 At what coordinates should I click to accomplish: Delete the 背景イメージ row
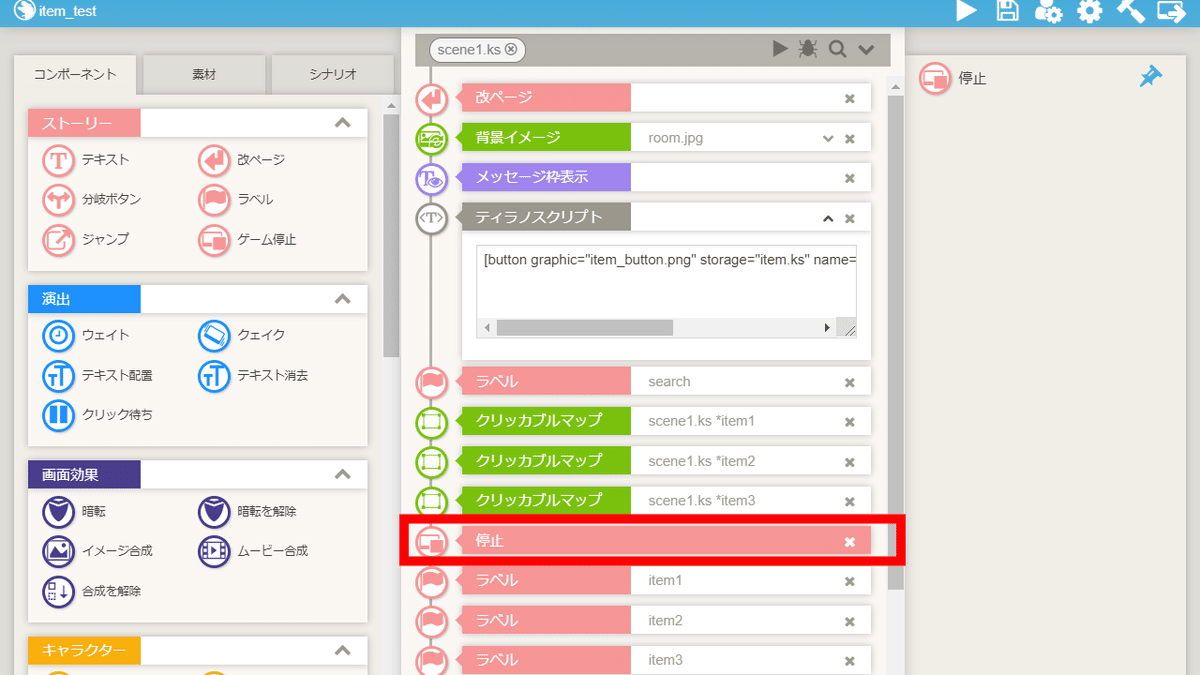(850, 138)
